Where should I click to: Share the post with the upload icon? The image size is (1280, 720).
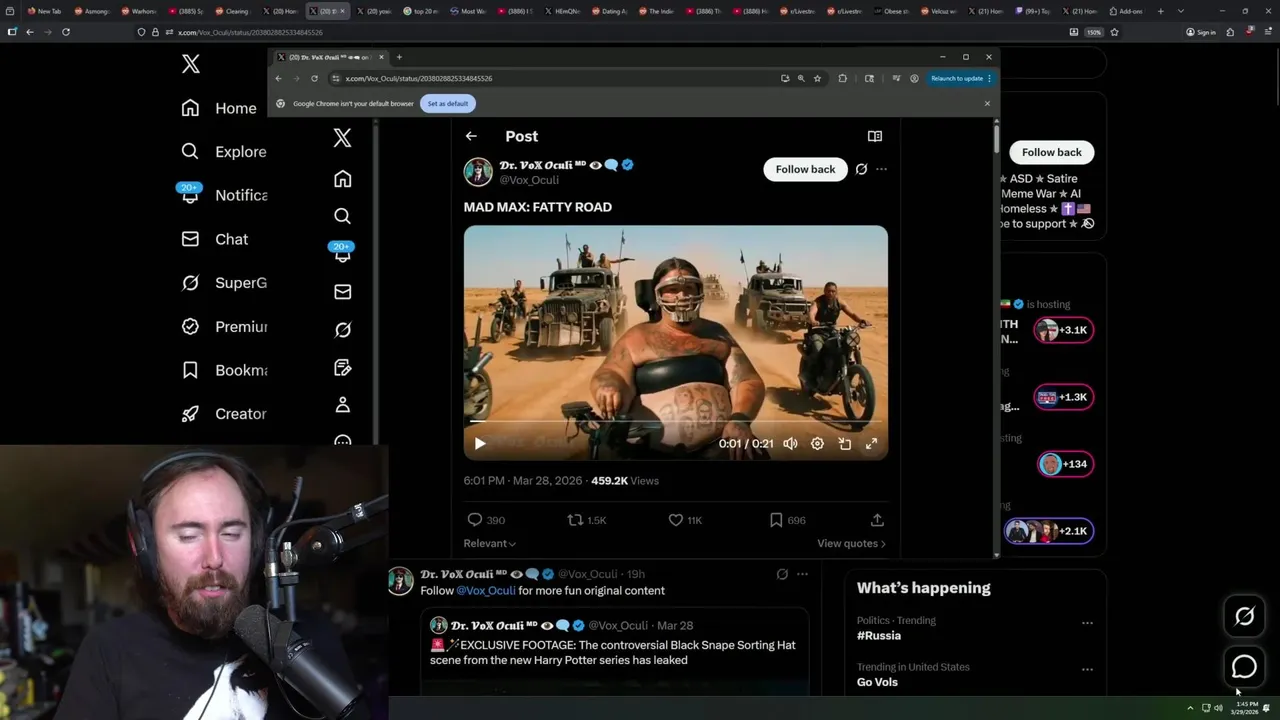click(x=877, y=520)
